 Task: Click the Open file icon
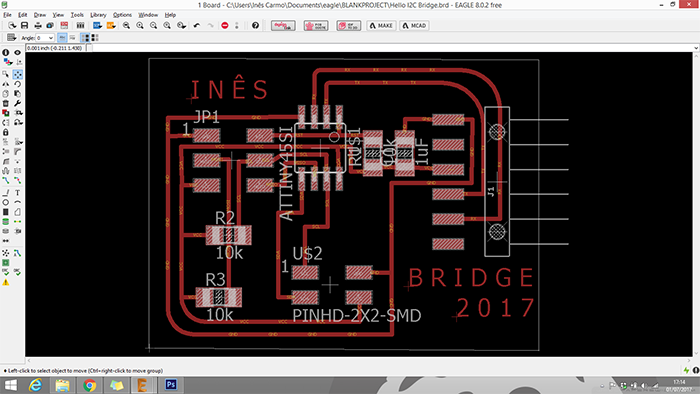click(12, 25)
